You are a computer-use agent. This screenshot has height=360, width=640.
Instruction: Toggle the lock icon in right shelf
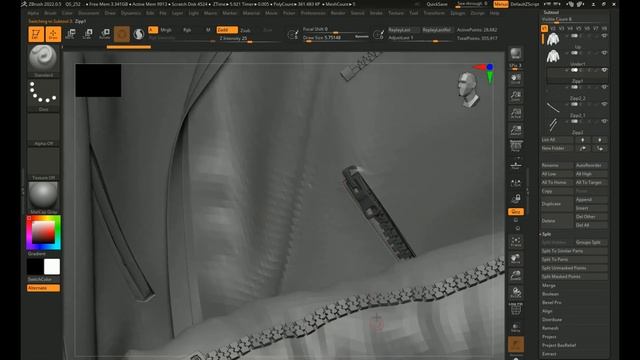[x=516, y=199]
